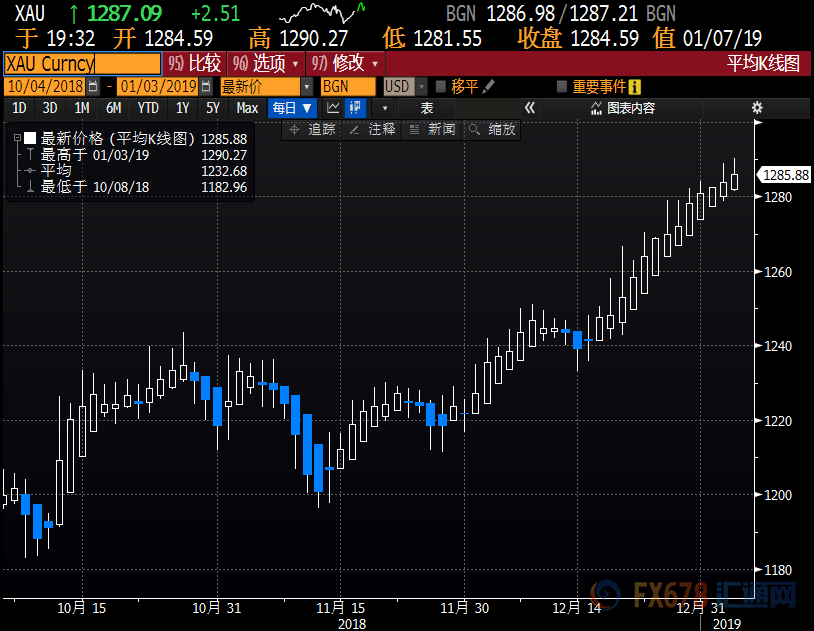Select the YTD time range tab
Screen dimensions: 814x631
(x=148, y=108)
